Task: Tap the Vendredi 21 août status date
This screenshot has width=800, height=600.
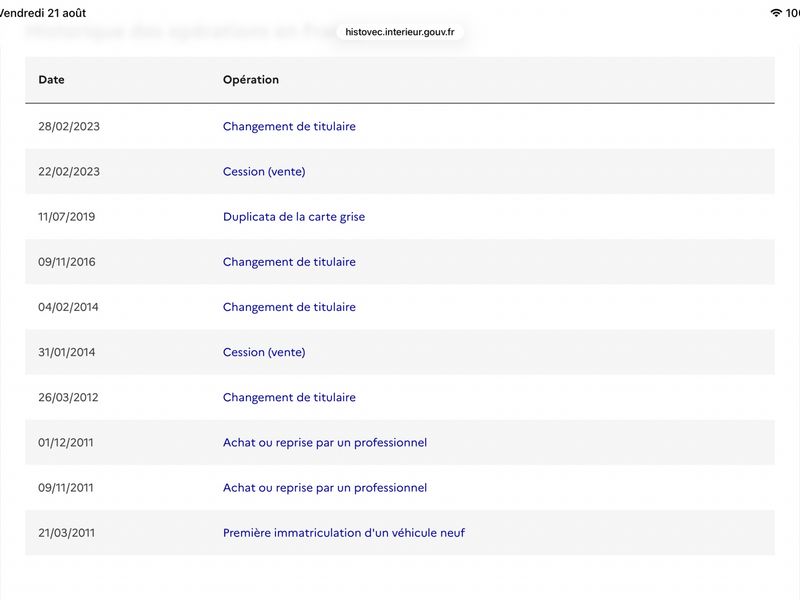Action: click(42, 13)
